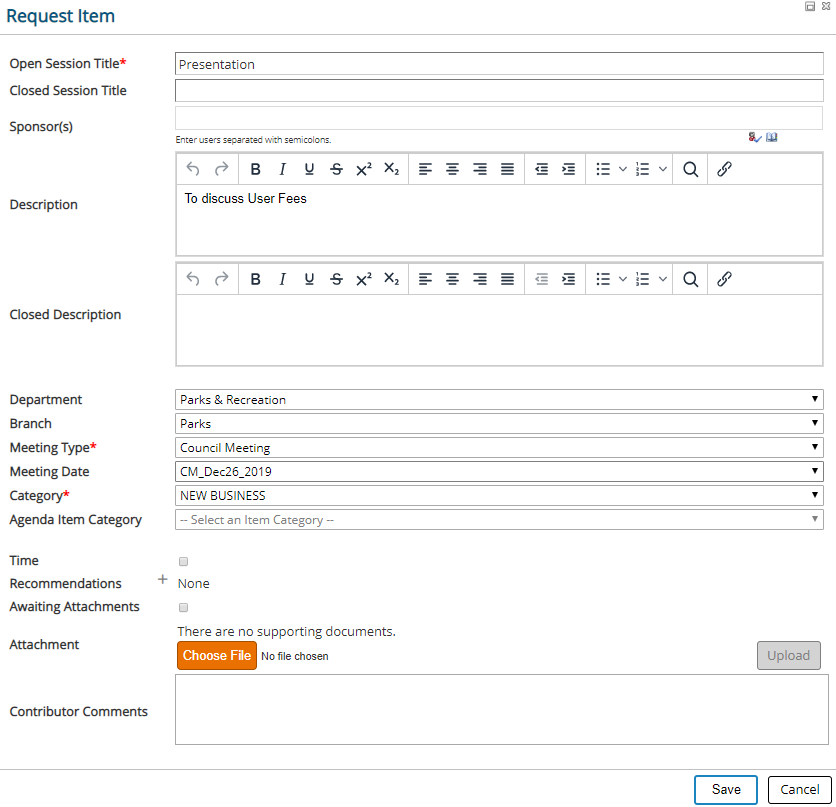This screenshot has width=836, height=807.
Task: Click the grayed Upload button
Action: coord(789,656)
